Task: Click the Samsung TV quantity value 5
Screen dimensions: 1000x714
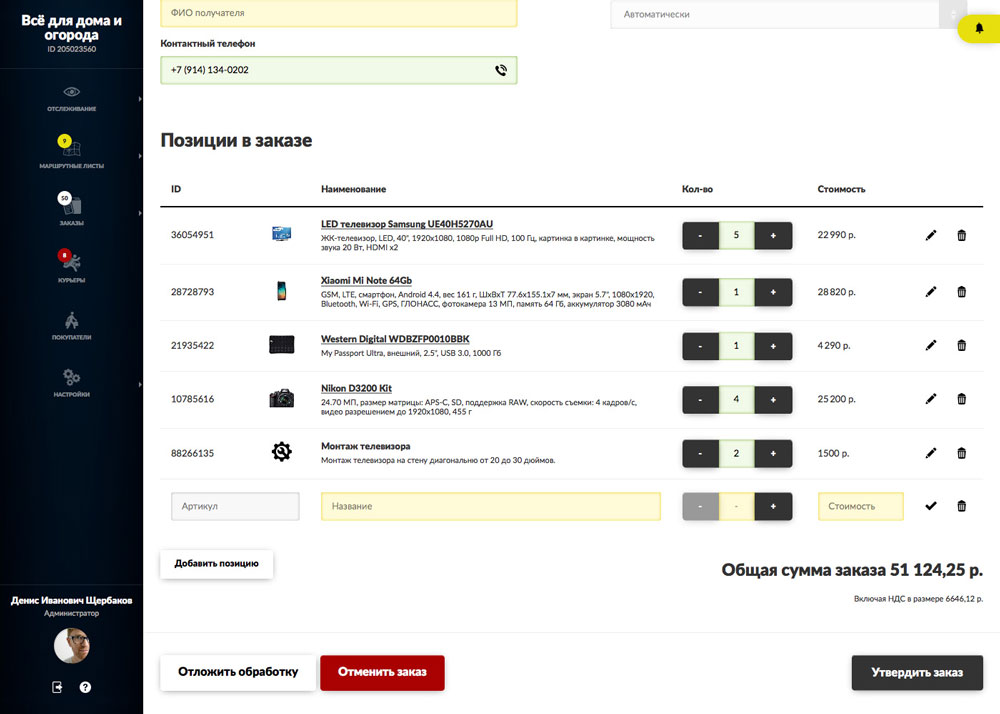Action: coord(736,235)
